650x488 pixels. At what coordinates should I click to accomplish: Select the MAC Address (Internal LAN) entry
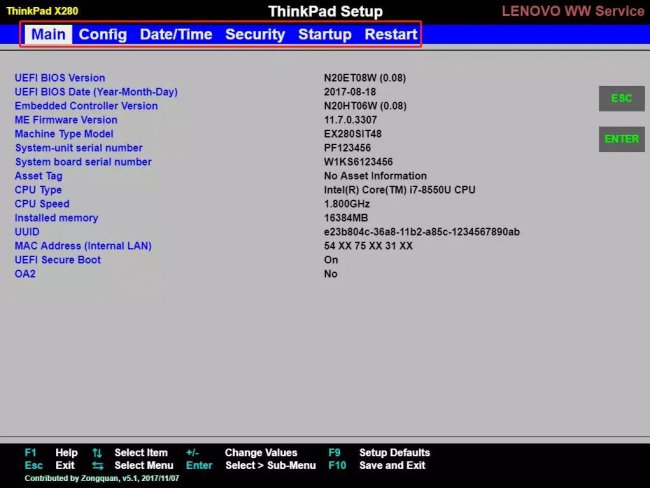point(83,246)
